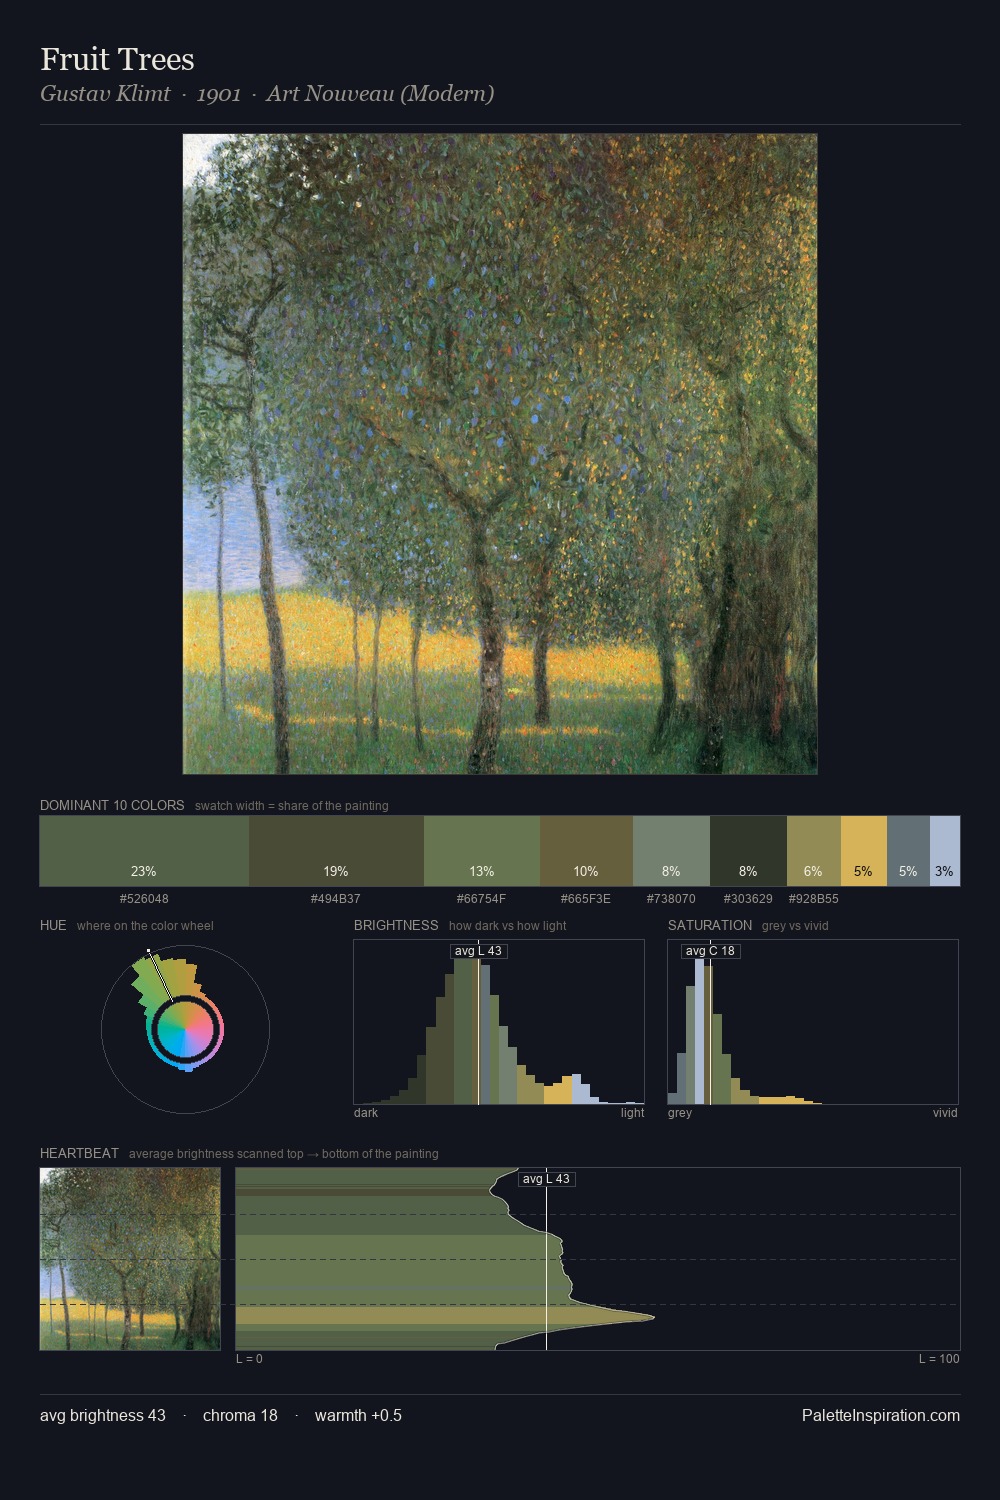The height and width of the screenshot is (1500, 1000).
Task: Click the 'grey' axis label
Action: [680, 1113]
